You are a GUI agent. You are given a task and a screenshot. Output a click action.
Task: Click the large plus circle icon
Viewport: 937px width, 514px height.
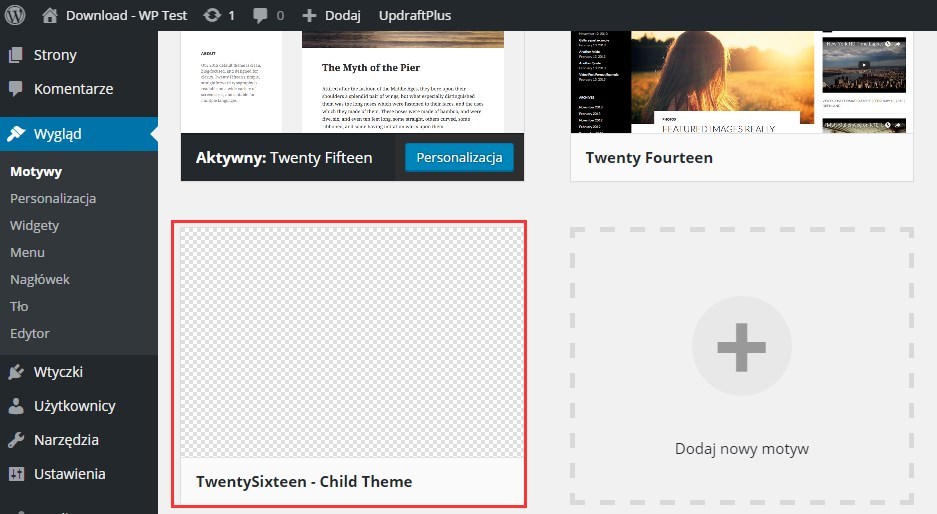(742, 347)
